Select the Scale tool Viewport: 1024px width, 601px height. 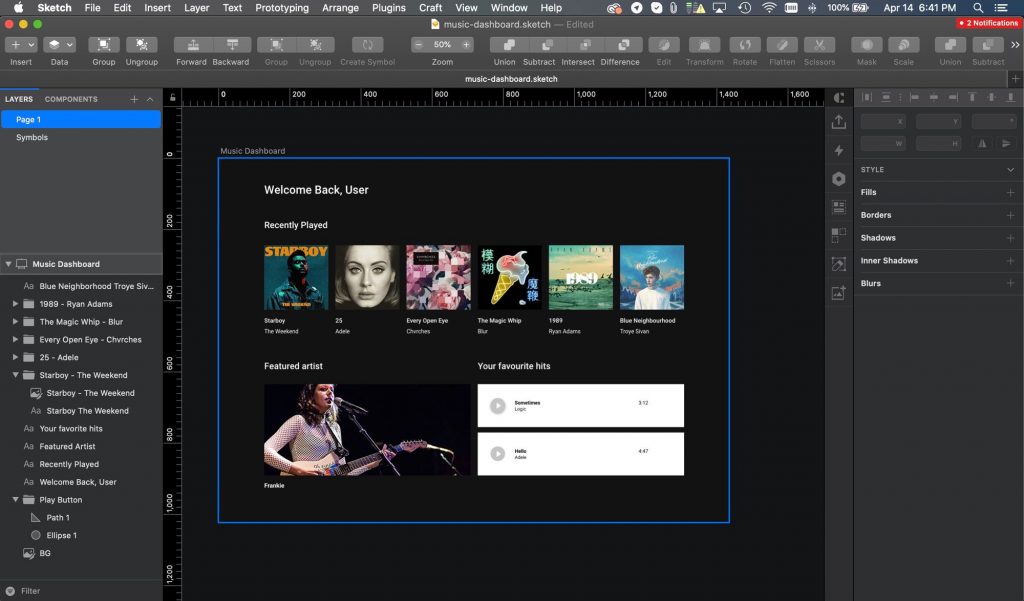[904, 45]
